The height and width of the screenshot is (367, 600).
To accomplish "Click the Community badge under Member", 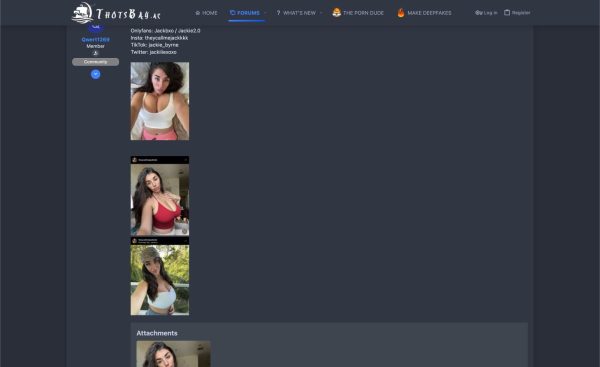I will (x=95, y=62).
